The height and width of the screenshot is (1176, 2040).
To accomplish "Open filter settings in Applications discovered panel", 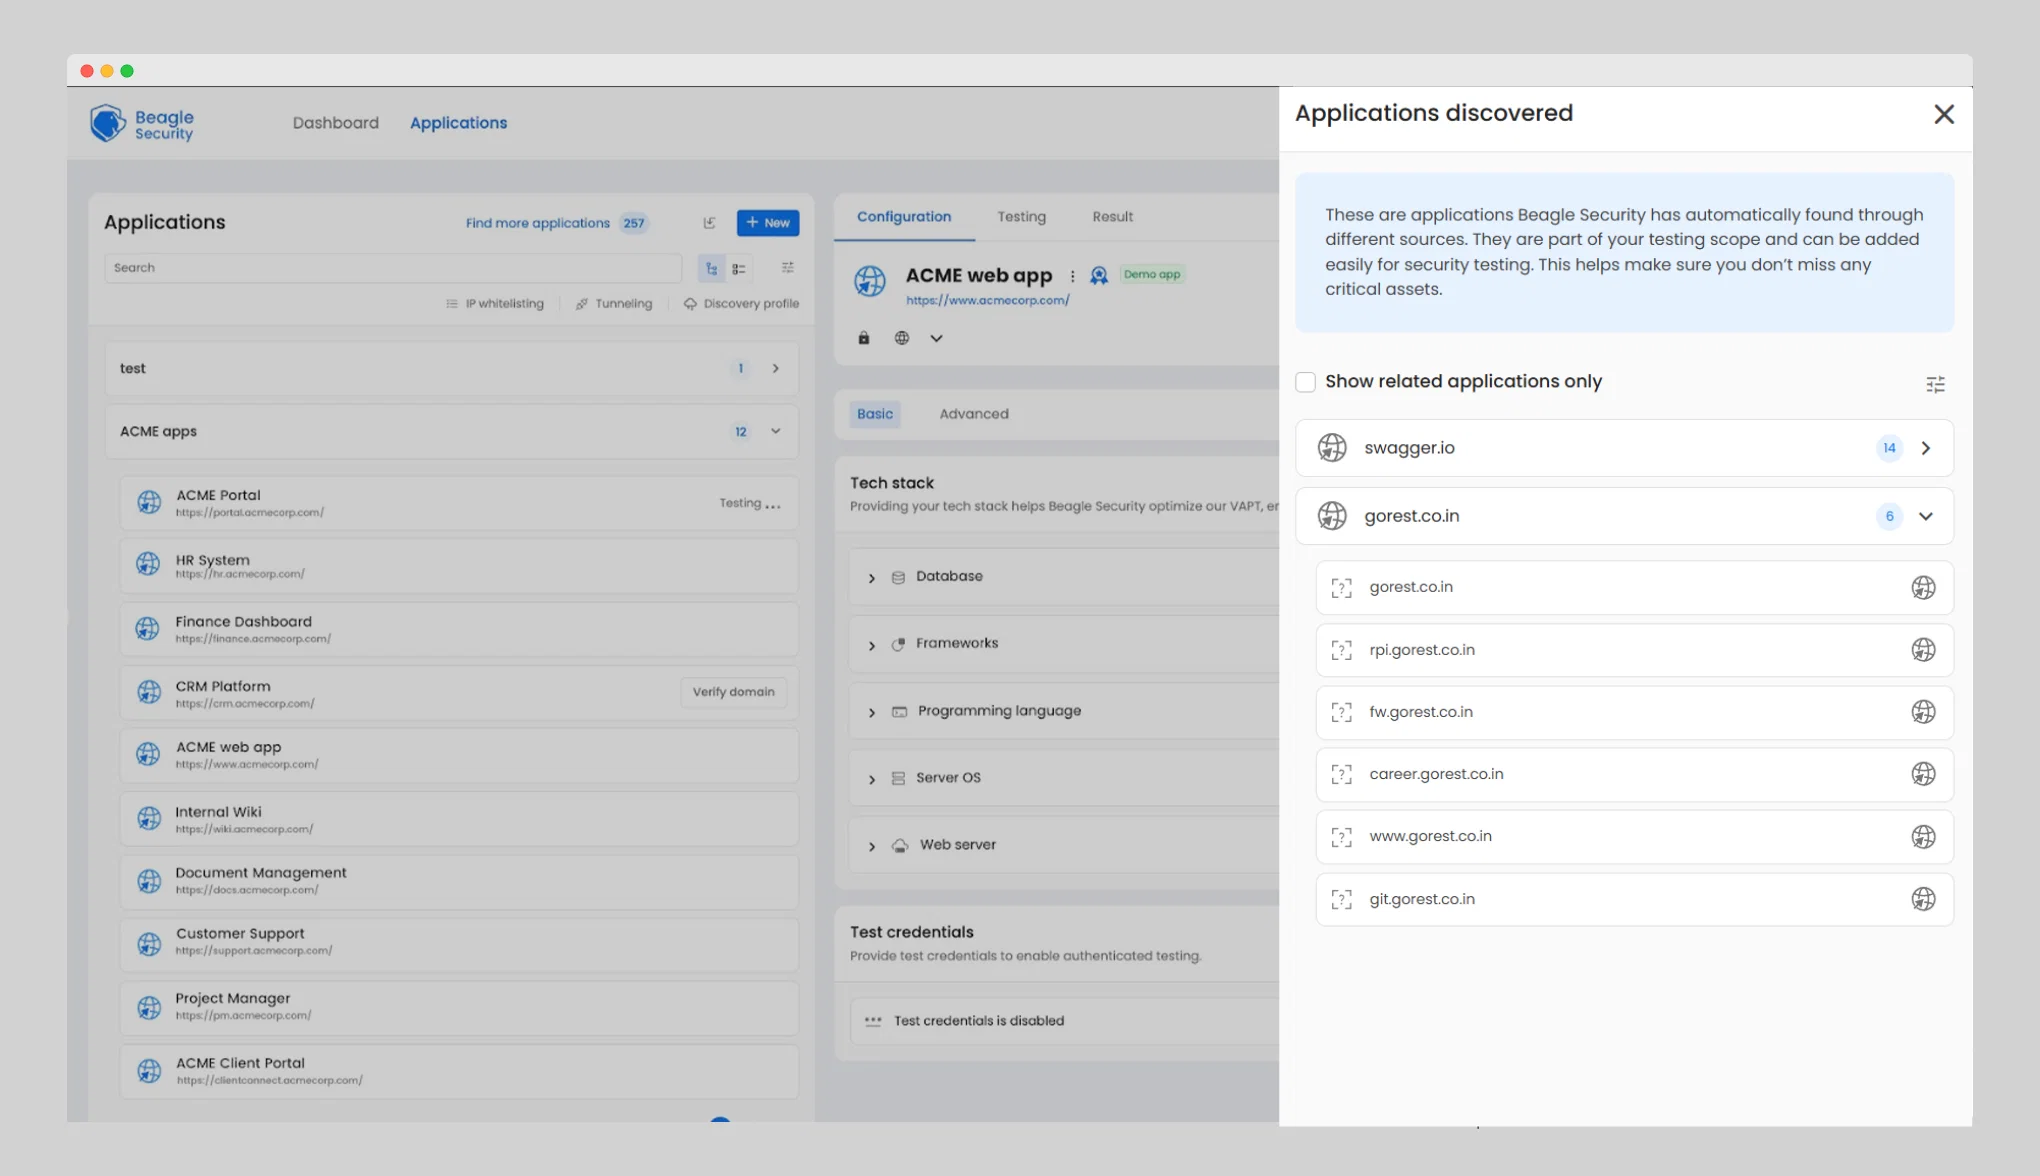I will [1935, 384].
